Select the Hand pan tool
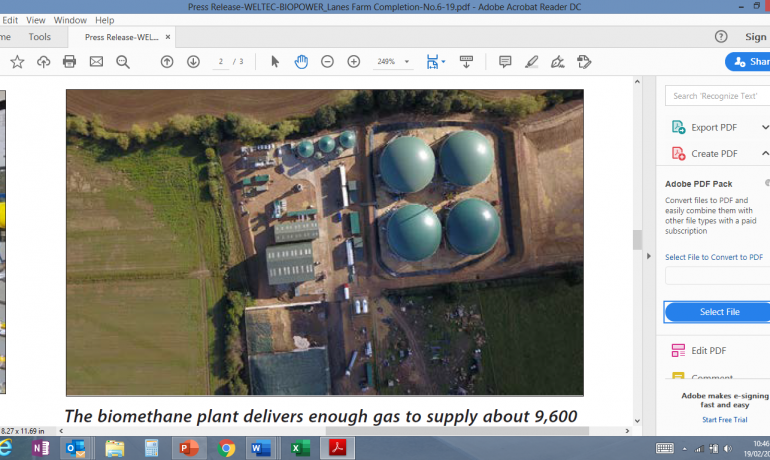This screenshot has width=770, height=460. tap(301, 62)
